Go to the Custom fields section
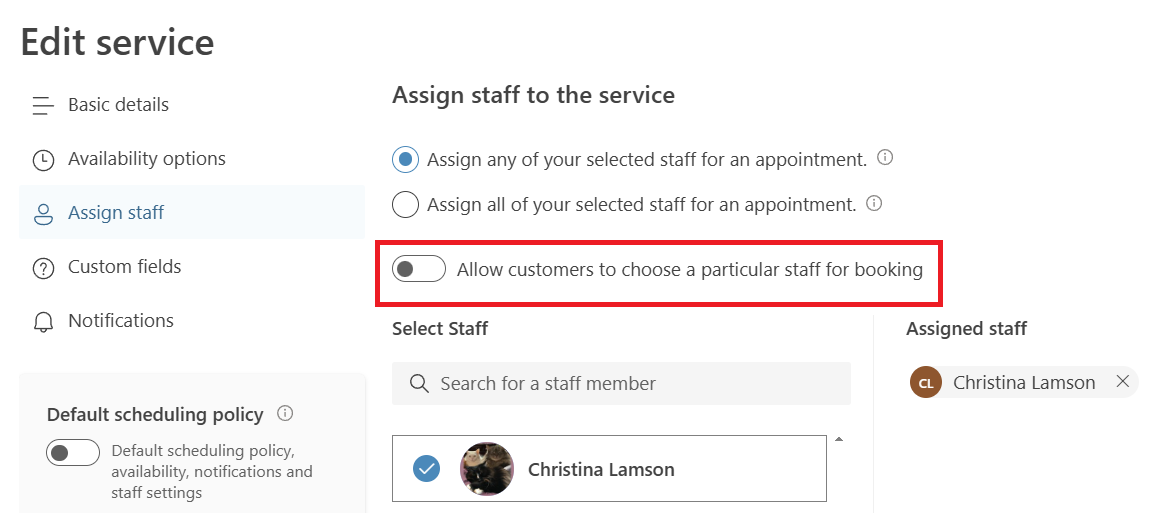The width and height of the screenshot is (1156, 513). [124, 267]
